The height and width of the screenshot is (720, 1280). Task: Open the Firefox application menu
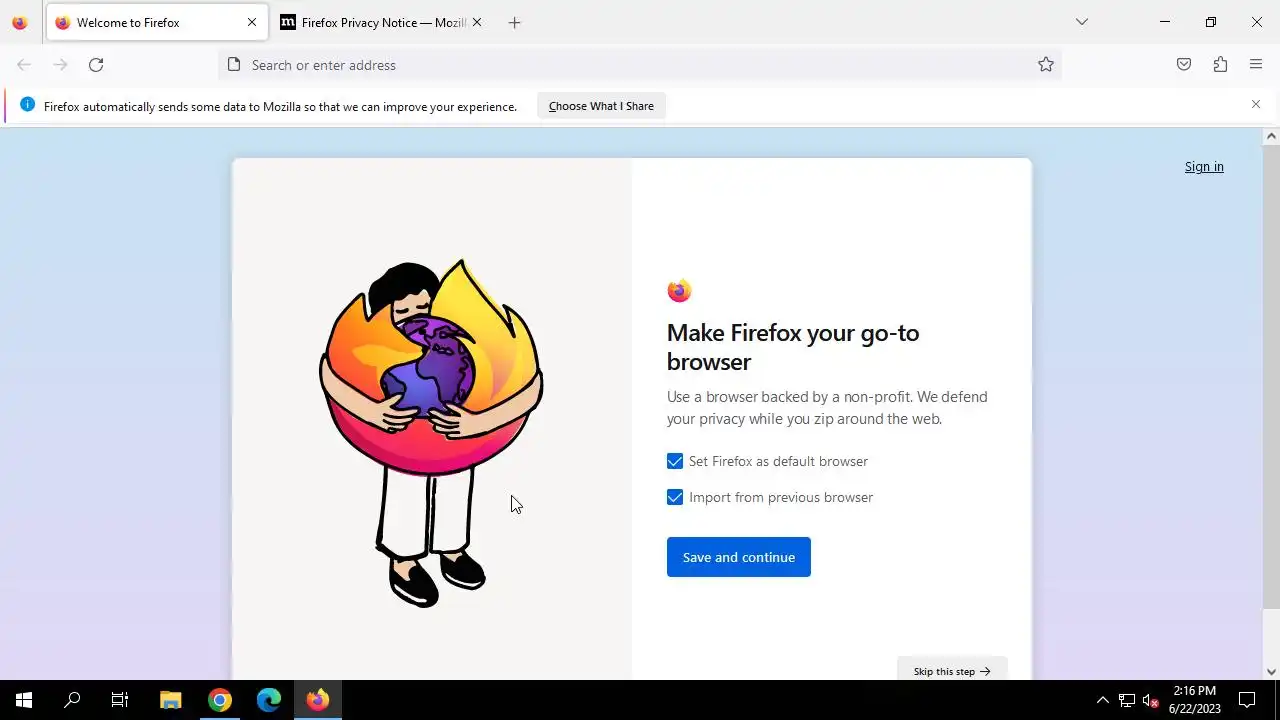click(1256, 65)
